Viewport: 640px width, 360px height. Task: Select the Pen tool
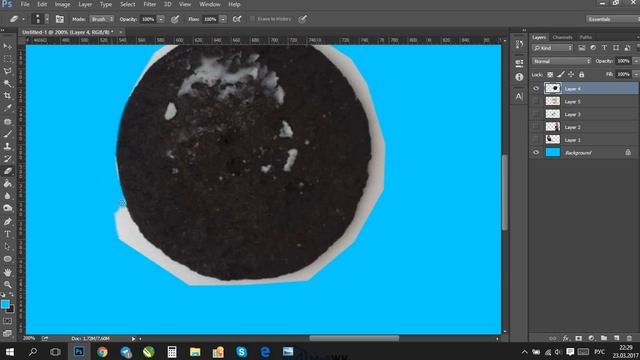[7, 222]
